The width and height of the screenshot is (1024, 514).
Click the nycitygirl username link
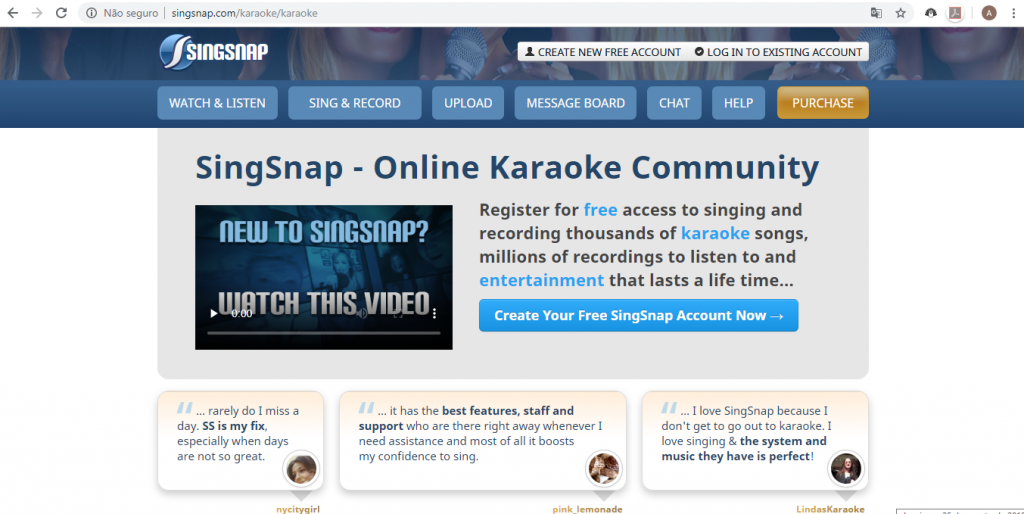click(x=298, y=509)
